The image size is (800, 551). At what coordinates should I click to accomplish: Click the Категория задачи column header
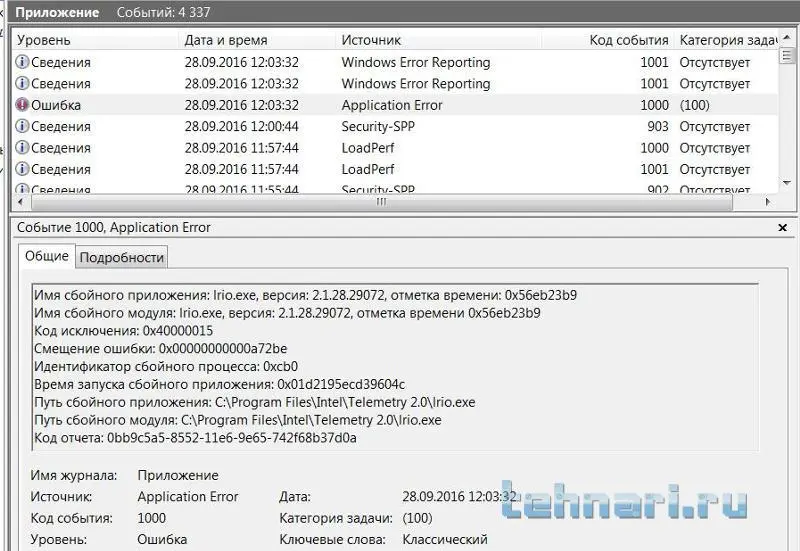[x=727, y=40]
